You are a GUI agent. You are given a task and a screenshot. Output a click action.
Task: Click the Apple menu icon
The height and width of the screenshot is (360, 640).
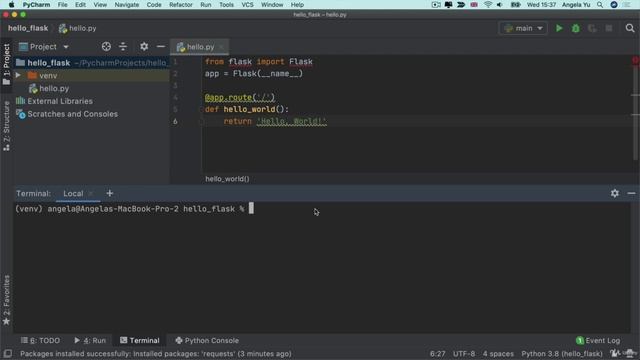pos(11,5)
